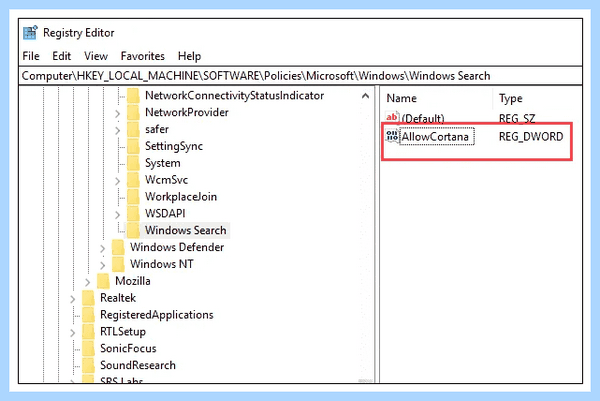Select the 'WorkplaceJoin' tree label
This screenshot has height=401, width=600.
181,197
